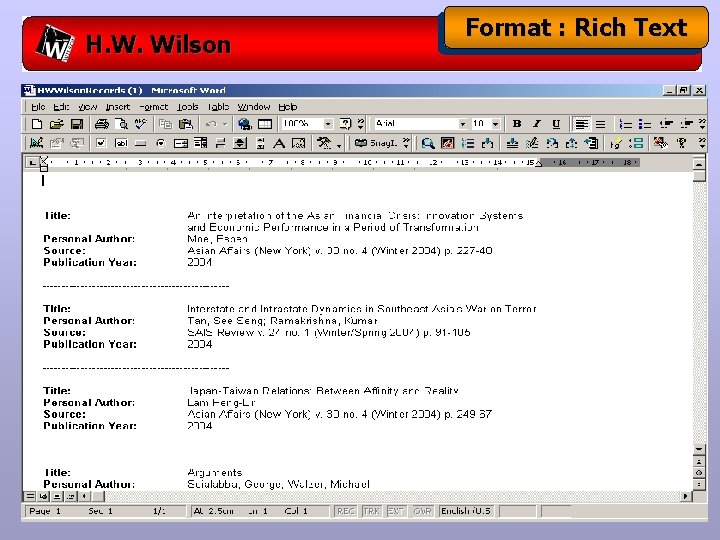Click the Tables and Borders icon
720x540 pixels.
pyautogui.click(x=265, y=124)
